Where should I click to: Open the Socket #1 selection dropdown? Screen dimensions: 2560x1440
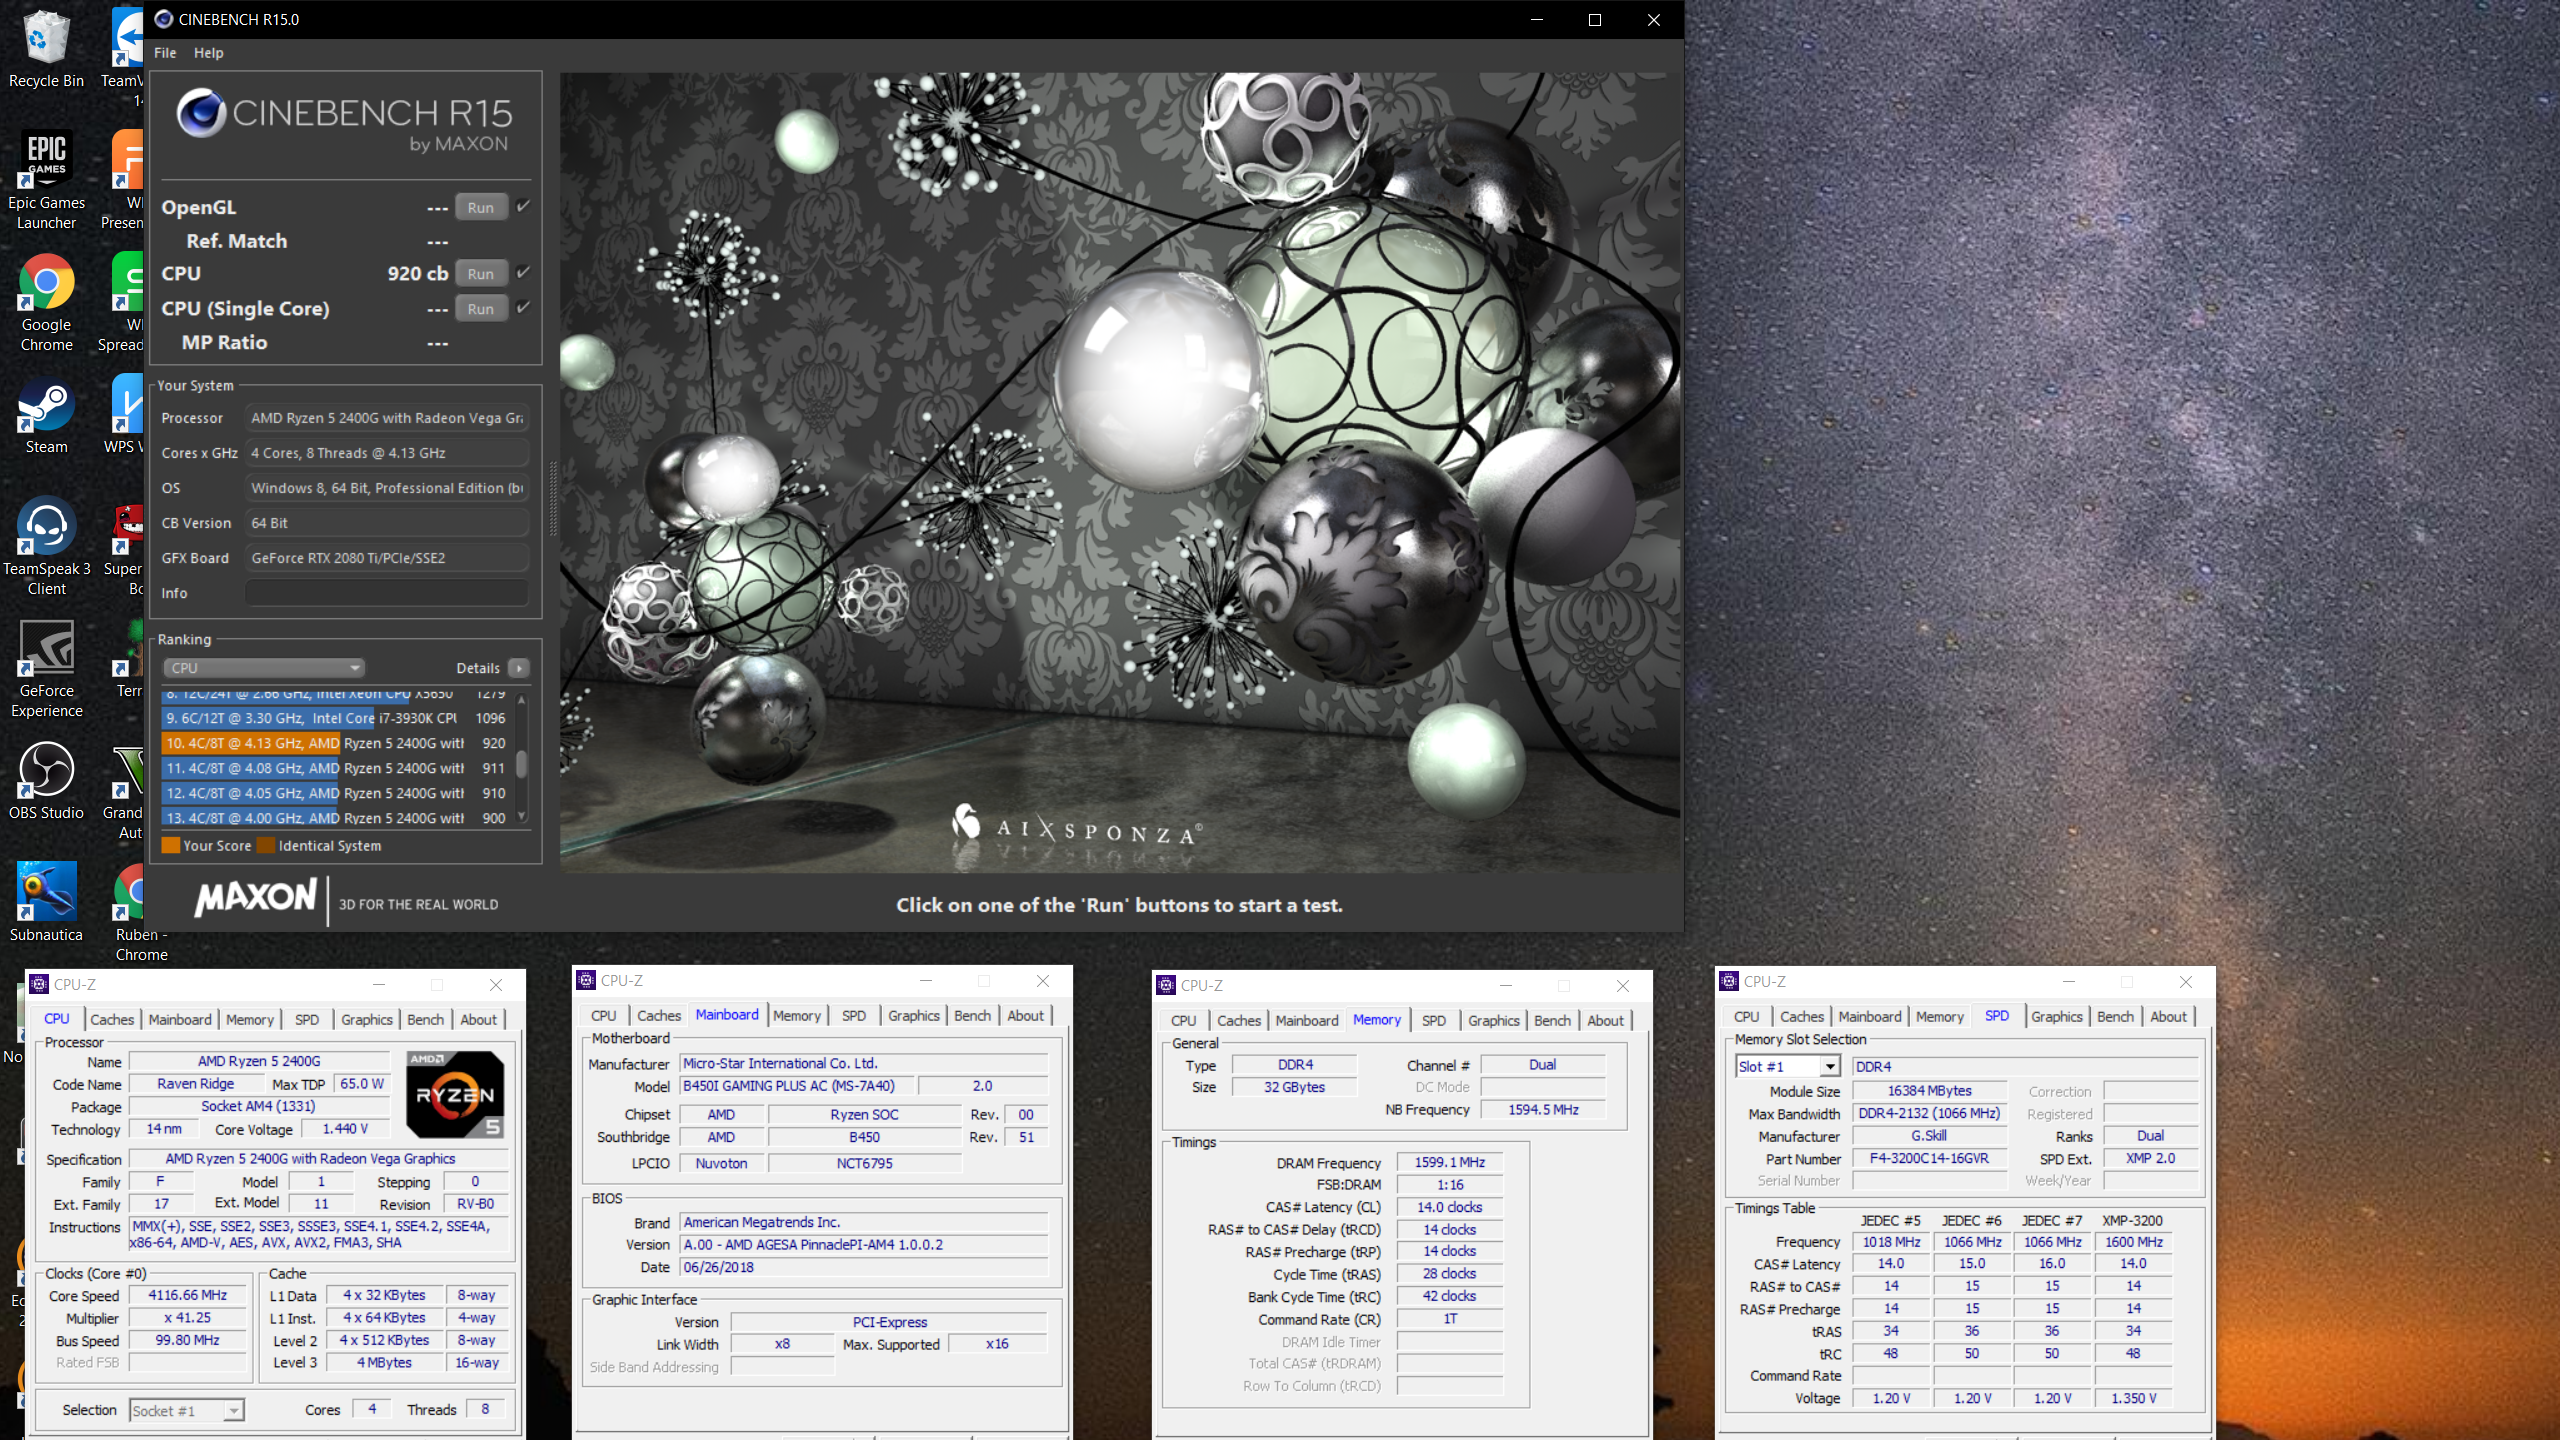(x=187, y=1411)
